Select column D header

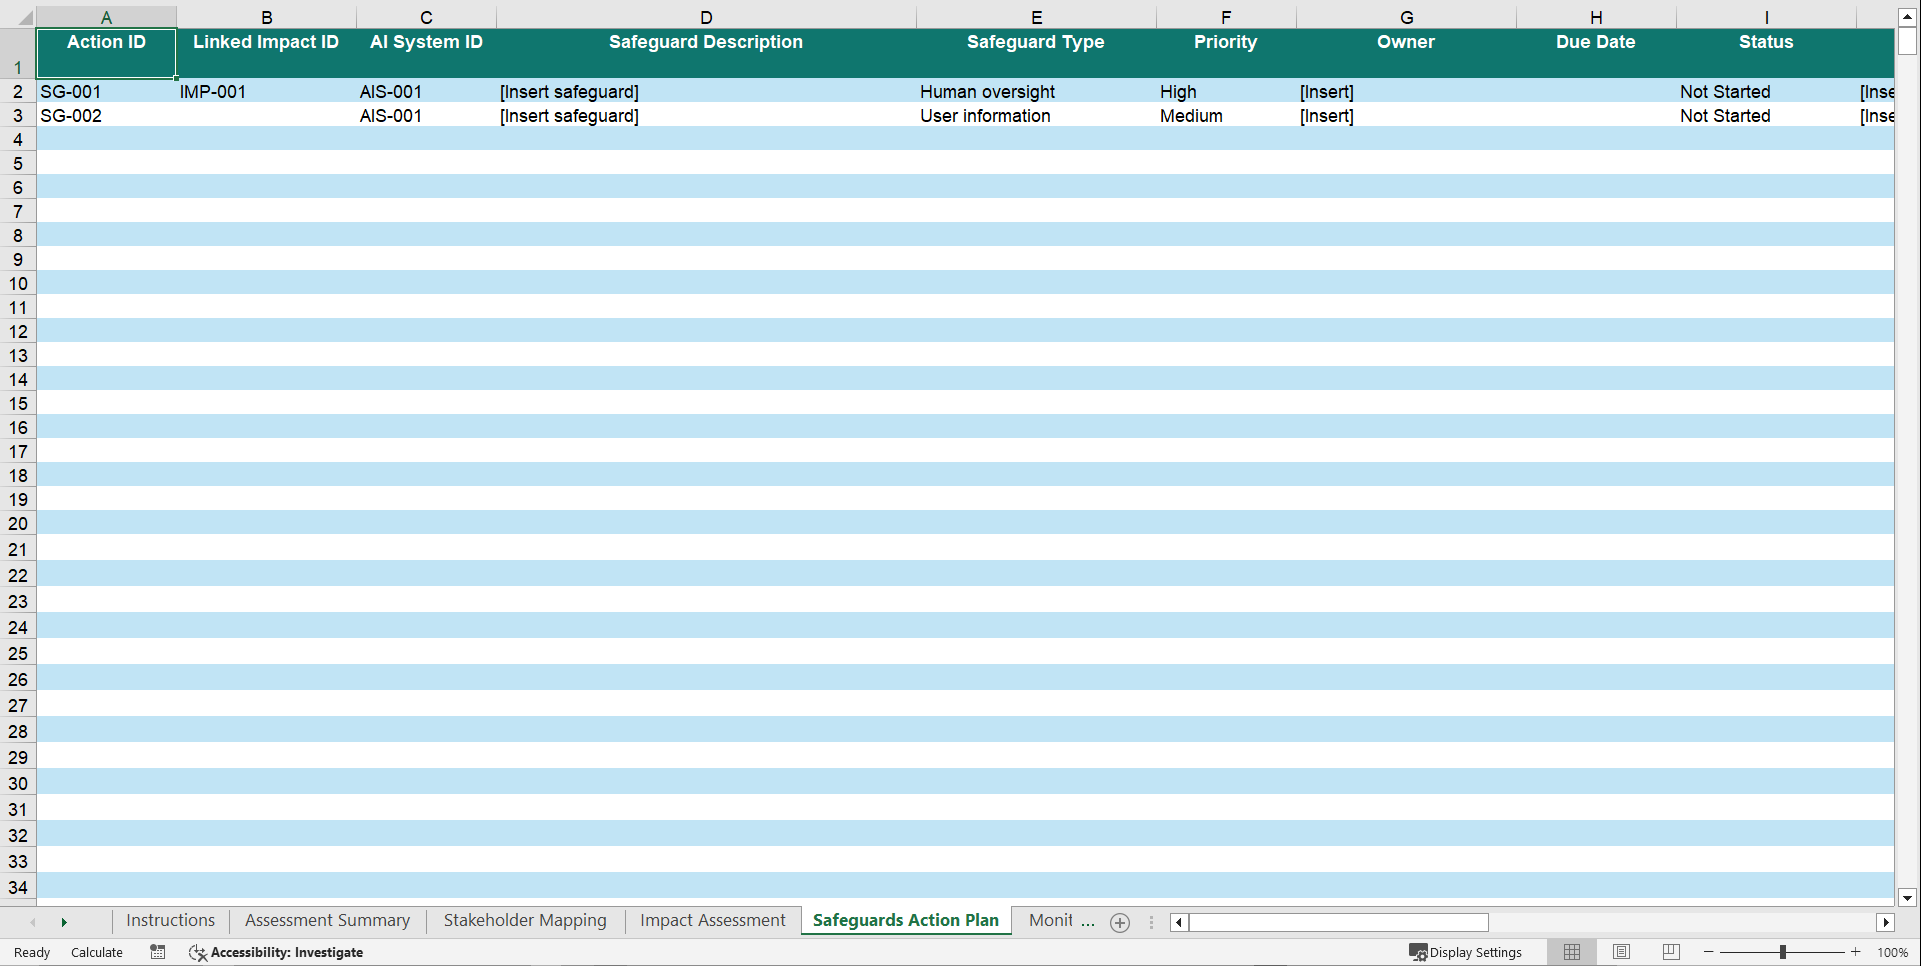[x=706, y=17]
